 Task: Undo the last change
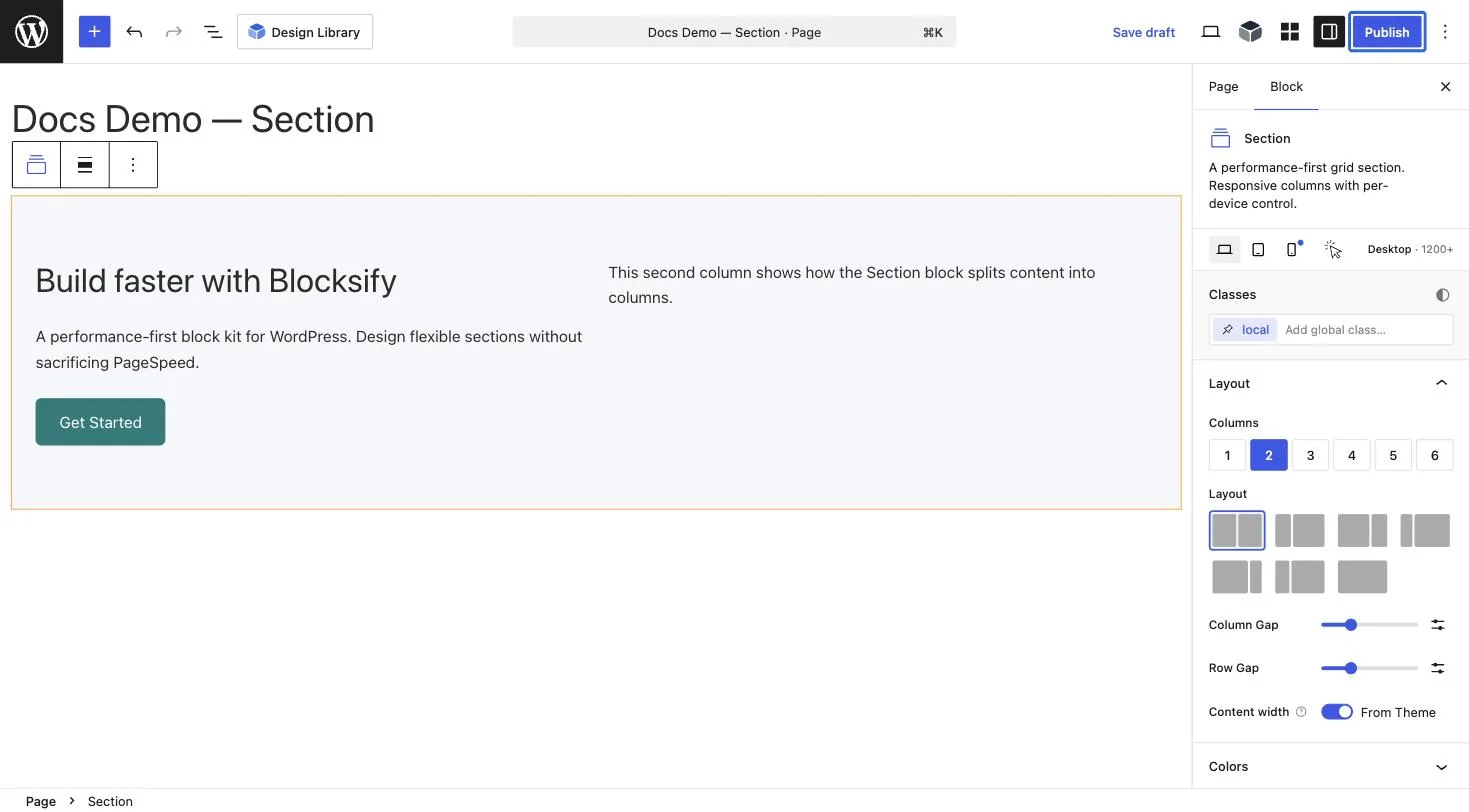click(x=134, y=32)
